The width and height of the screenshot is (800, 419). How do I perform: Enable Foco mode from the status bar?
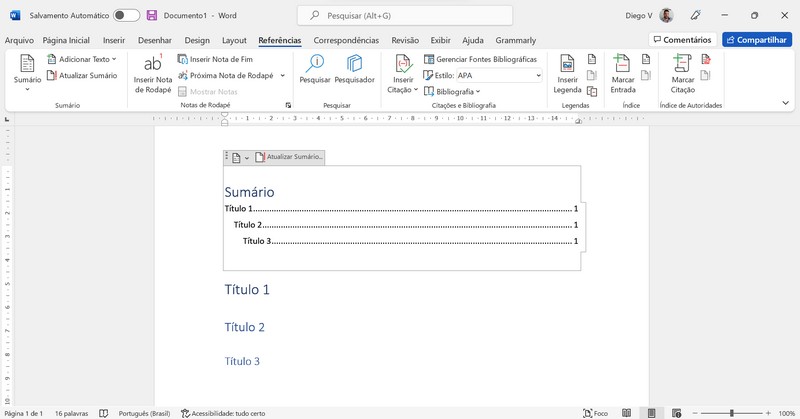coord(595,413)
